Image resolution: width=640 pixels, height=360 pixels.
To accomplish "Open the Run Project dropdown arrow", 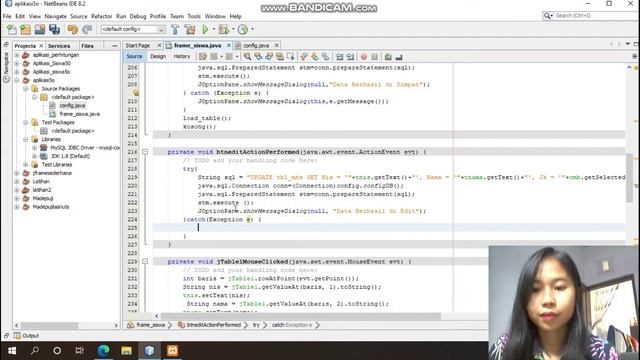I will point(213,29).
